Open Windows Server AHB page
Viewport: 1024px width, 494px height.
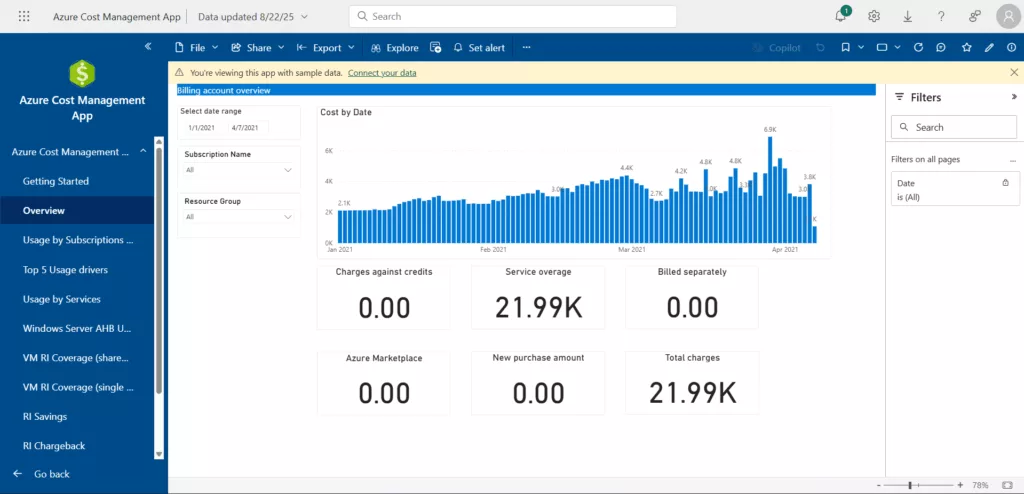click(x=77, y=328)
